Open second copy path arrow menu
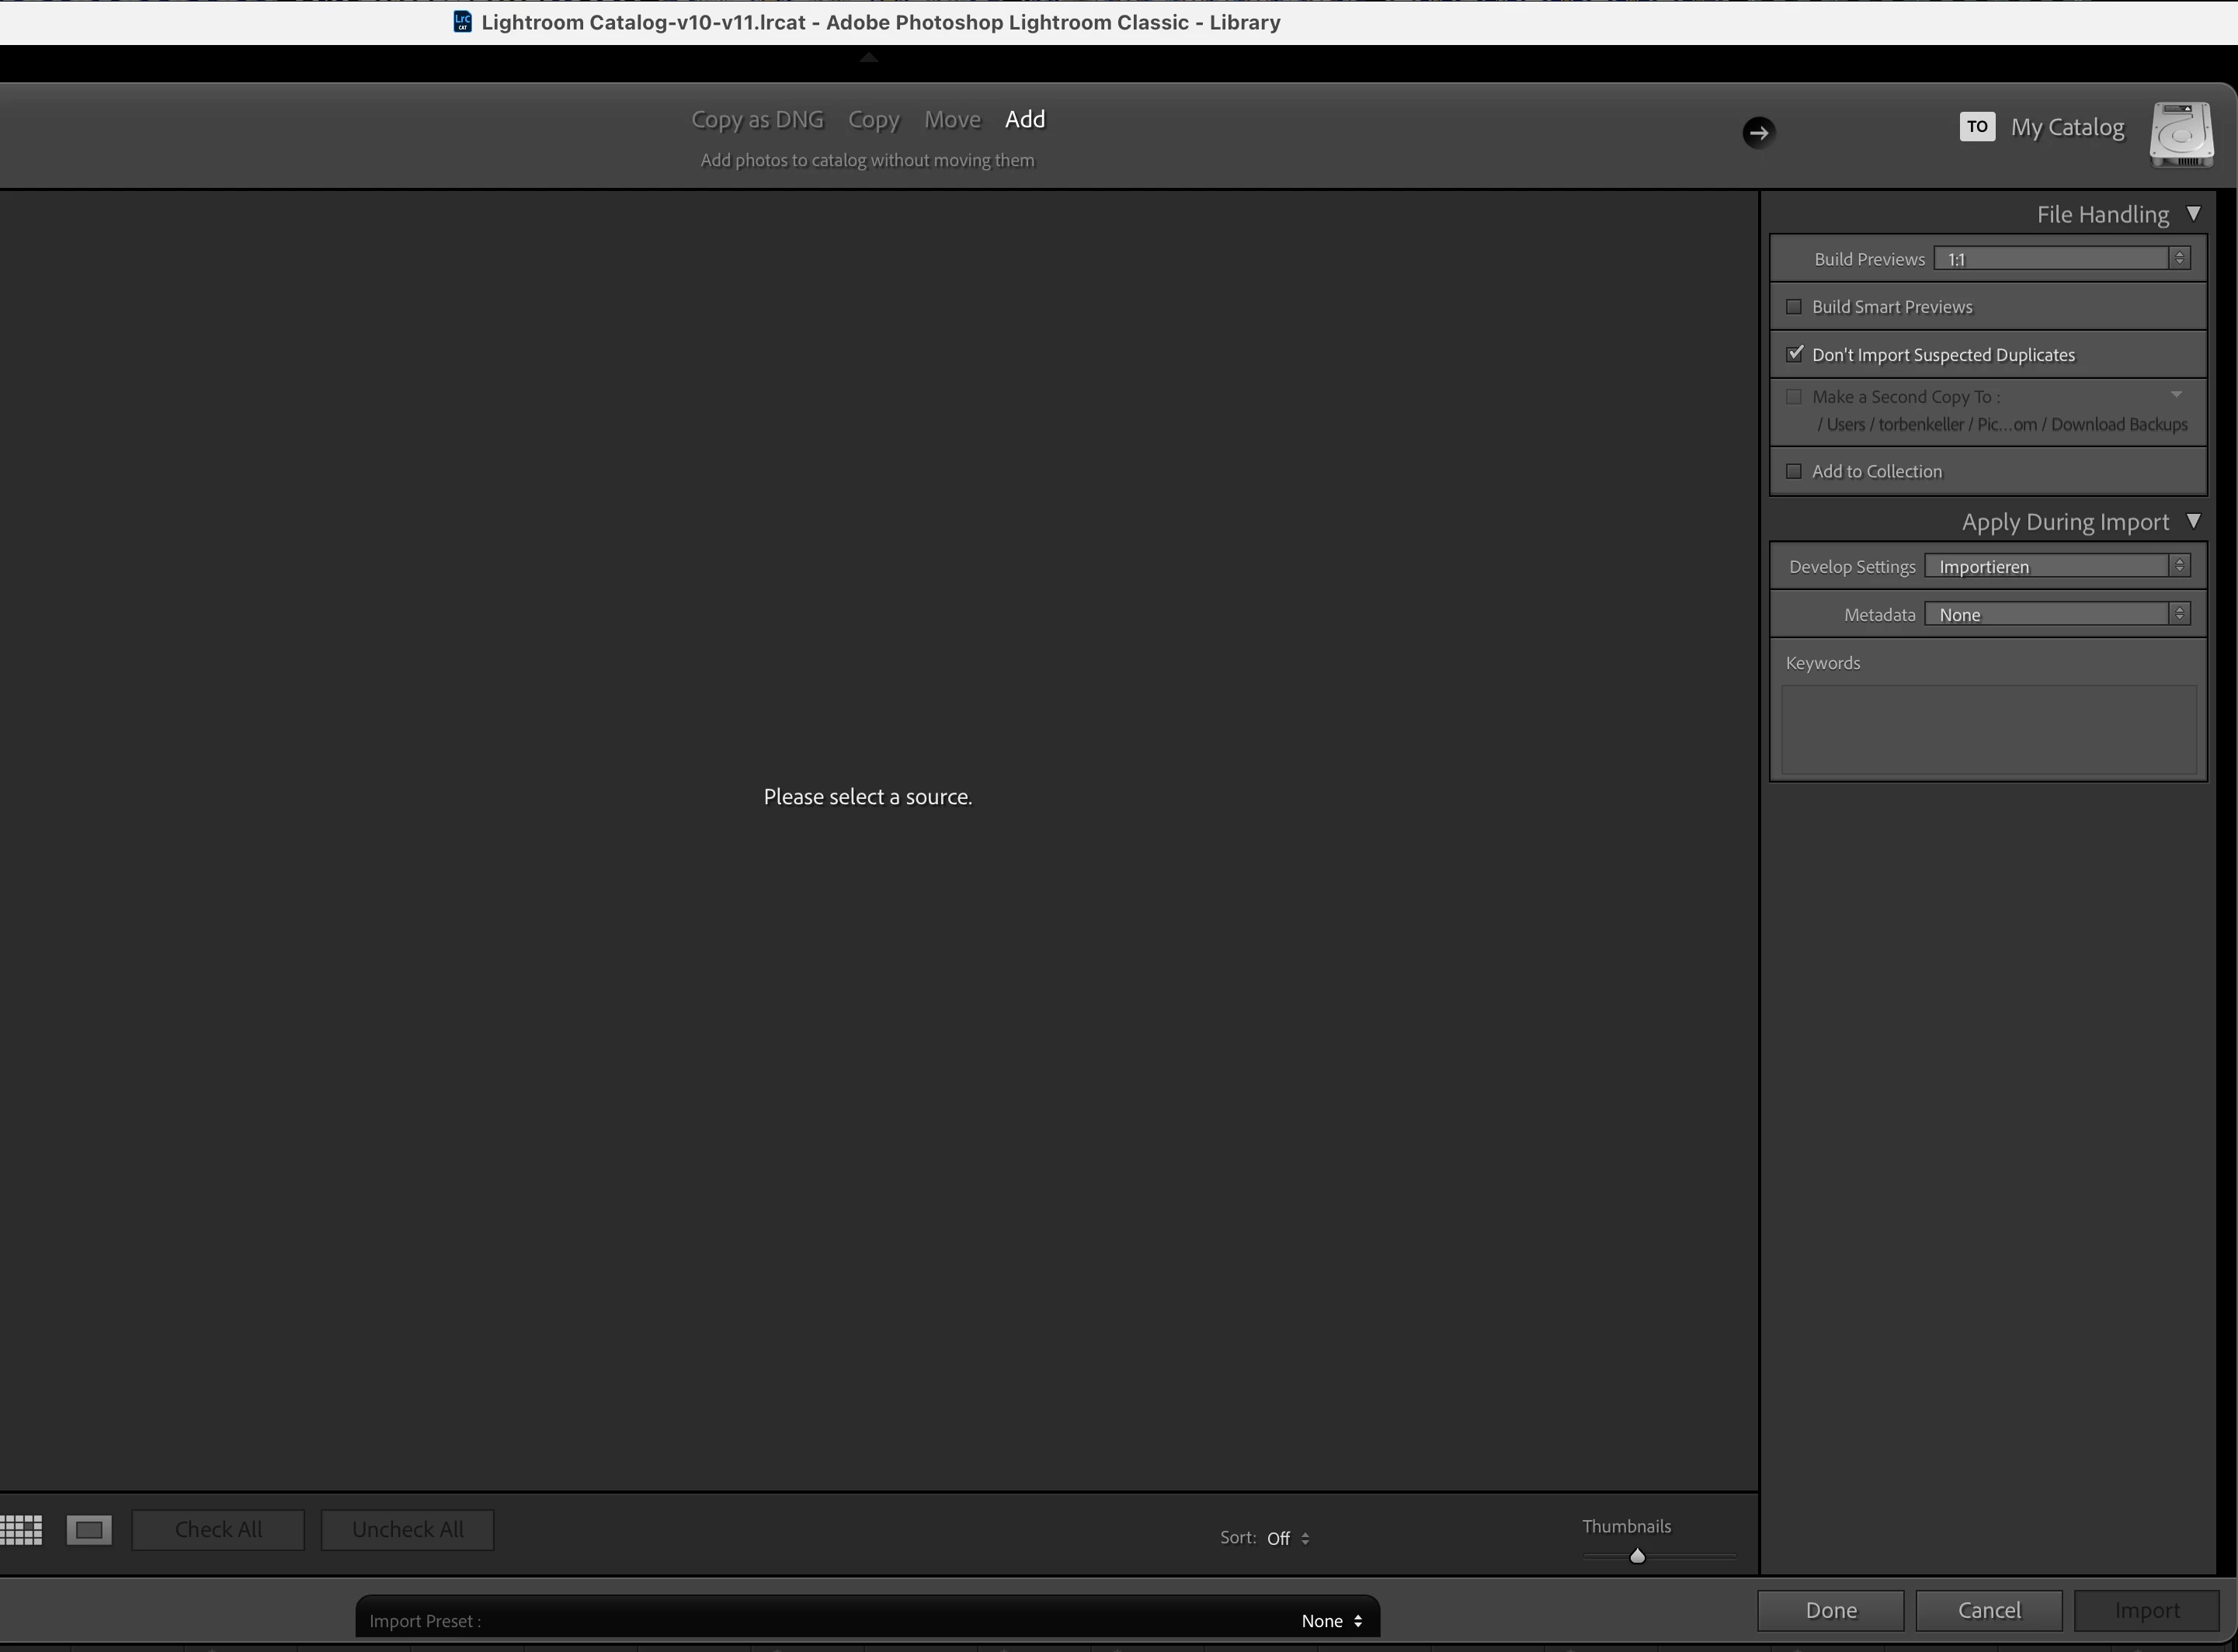Screen dimensions: 2238x1652 (2176, 395)
